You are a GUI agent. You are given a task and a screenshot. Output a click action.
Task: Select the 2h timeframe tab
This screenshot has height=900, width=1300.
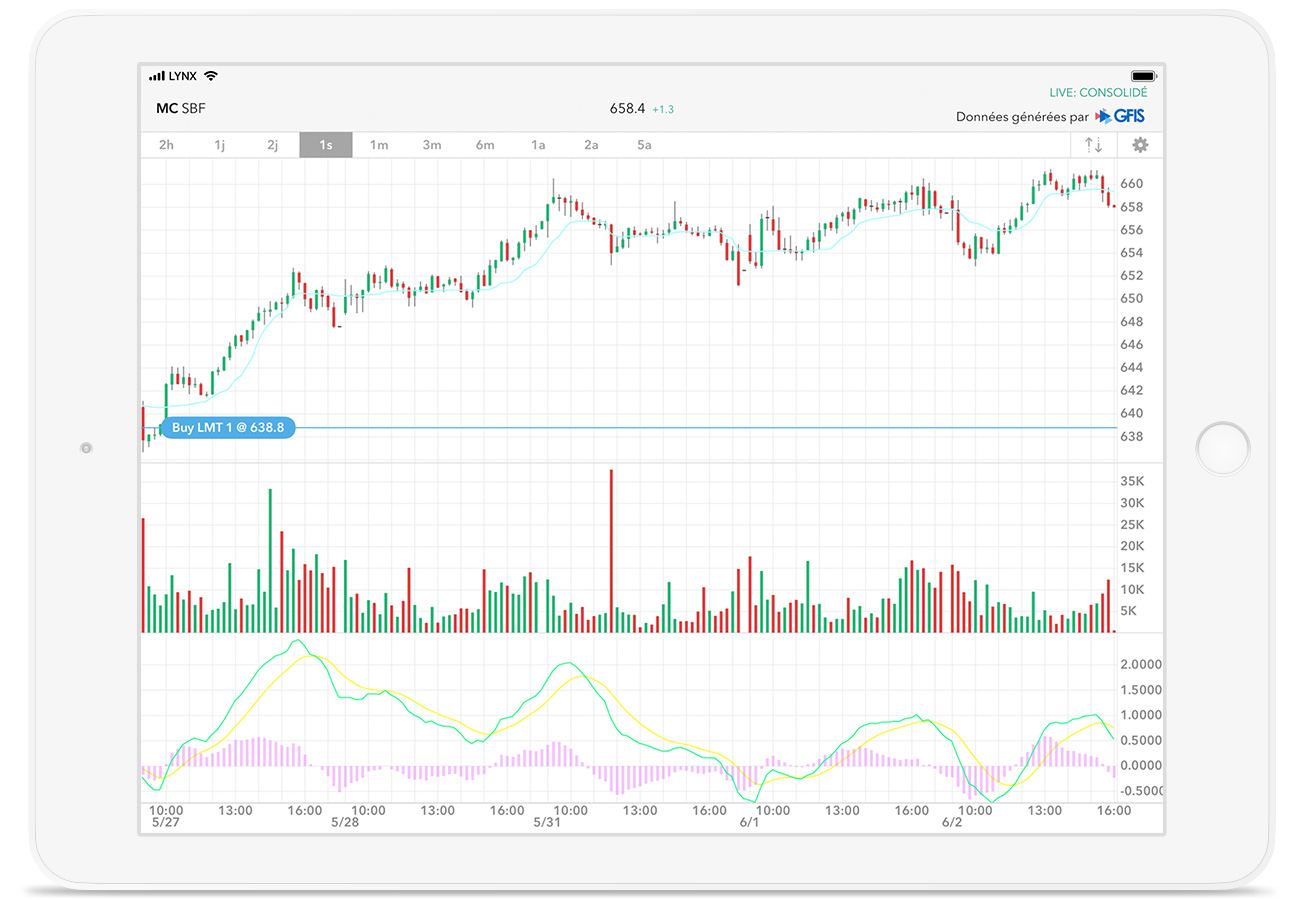pyautogui.click(x=166, y=145)
